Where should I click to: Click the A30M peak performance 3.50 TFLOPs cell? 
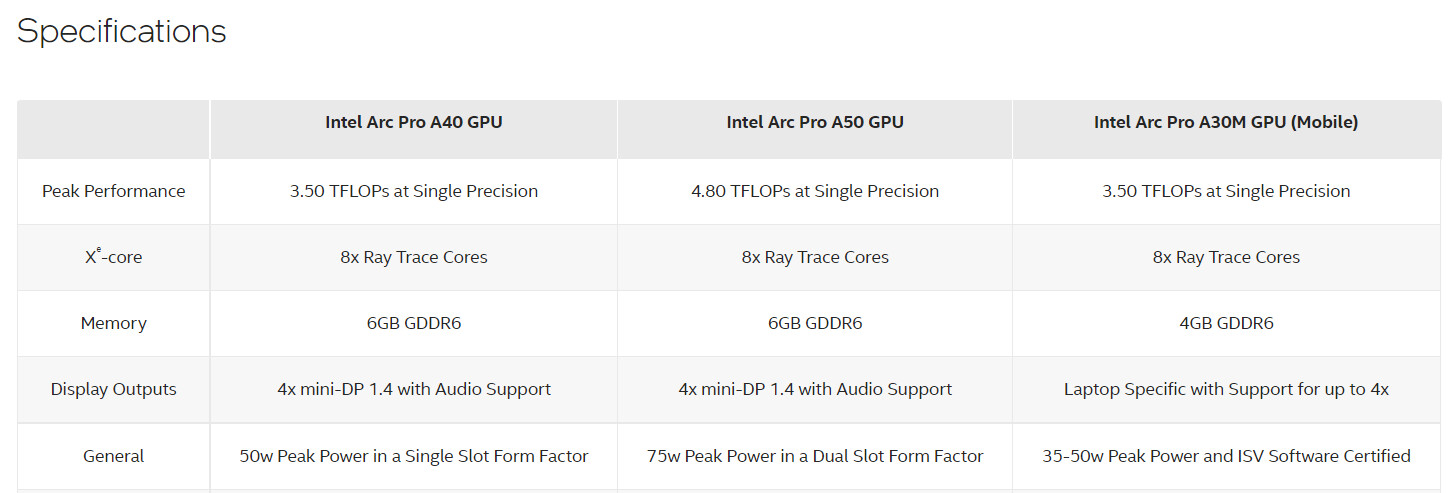pyautogui.click(x=1226, y=191)
